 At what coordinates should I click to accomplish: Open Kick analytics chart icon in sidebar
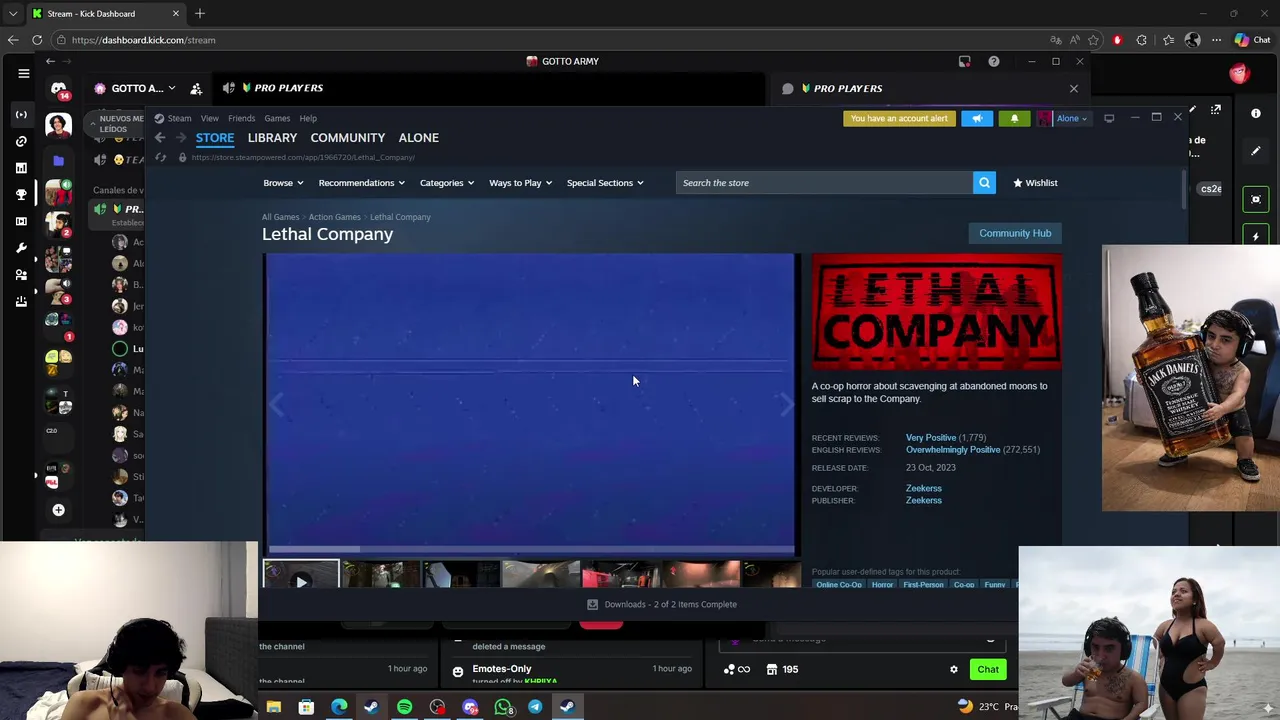21,168
